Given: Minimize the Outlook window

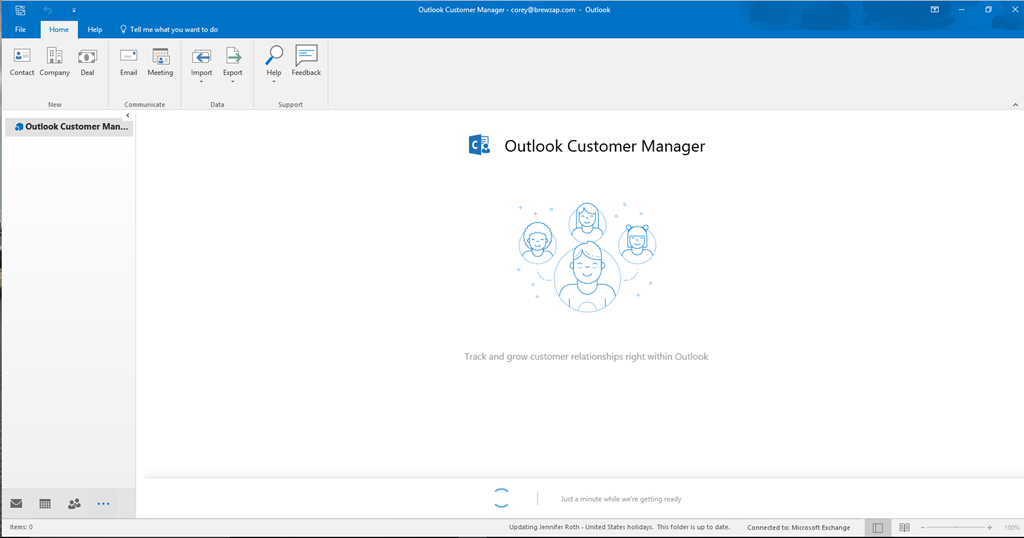Looking at the screenshot, I should tap(961, 10).
